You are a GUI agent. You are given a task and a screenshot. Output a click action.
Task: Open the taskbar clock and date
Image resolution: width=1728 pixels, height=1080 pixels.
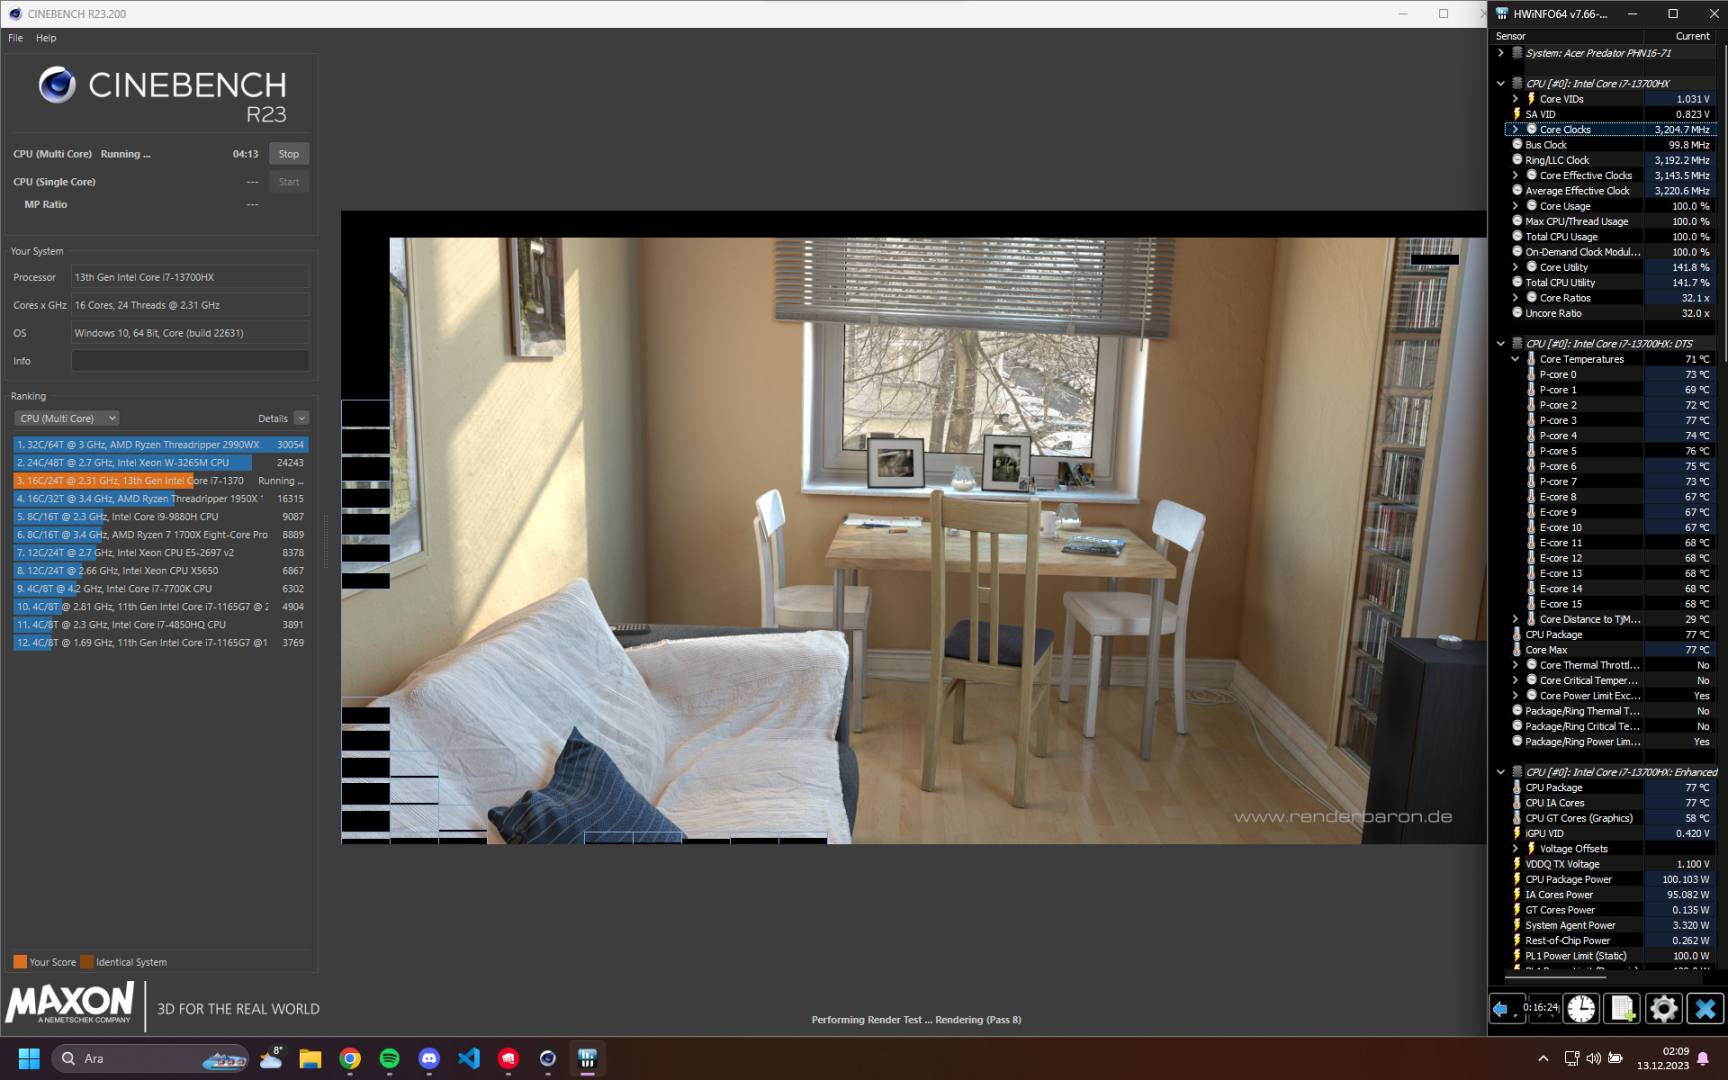tap(1662, 1058)
